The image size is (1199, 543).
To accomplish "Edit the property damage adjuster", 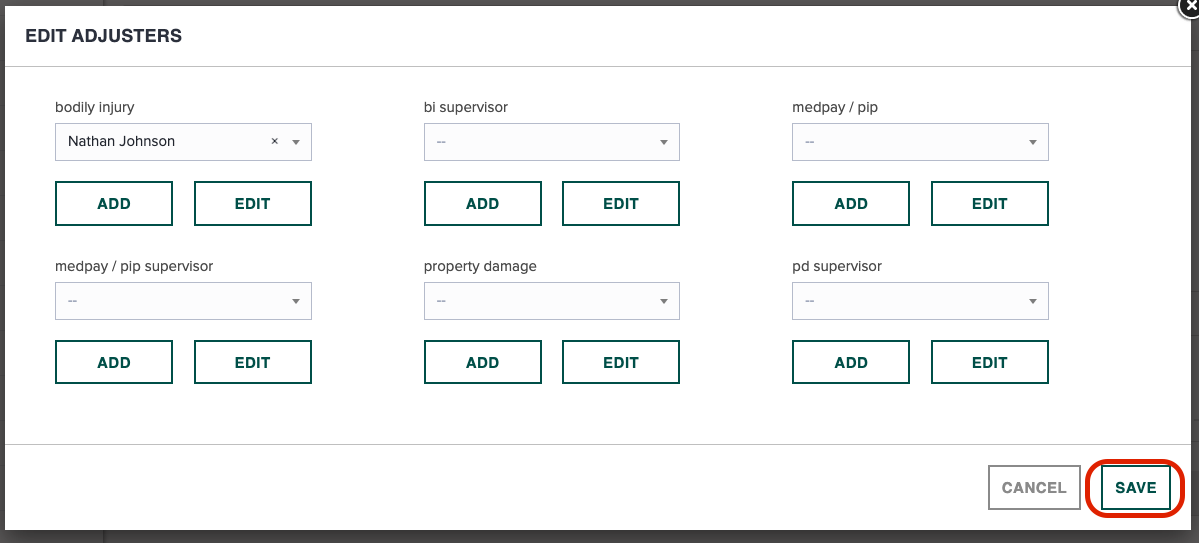I will tap(621, 363).
